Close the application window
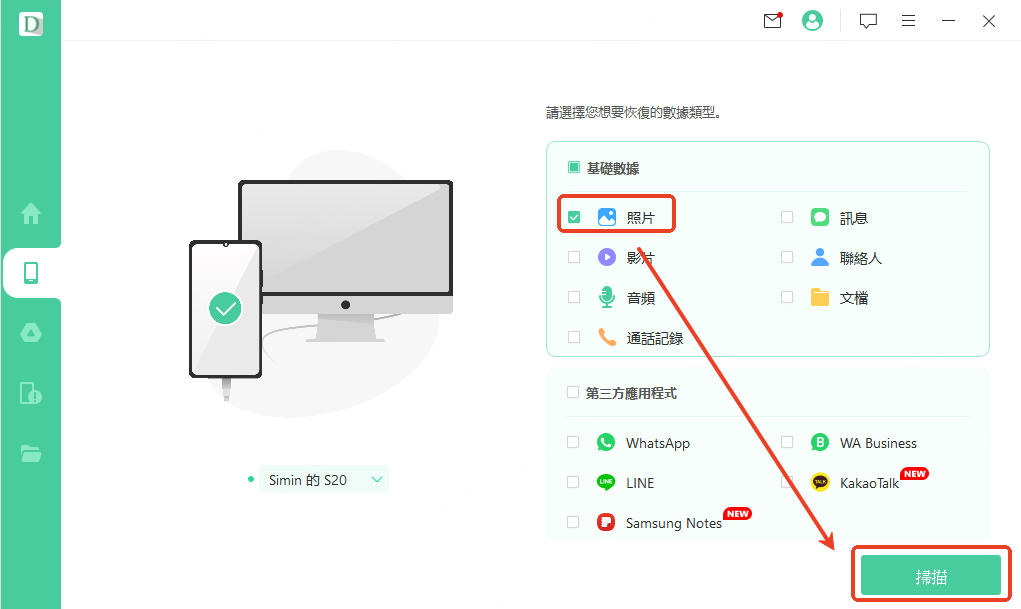Viewport: 1021px width, 609px height. pyautogui.click(x=988, y=21)
